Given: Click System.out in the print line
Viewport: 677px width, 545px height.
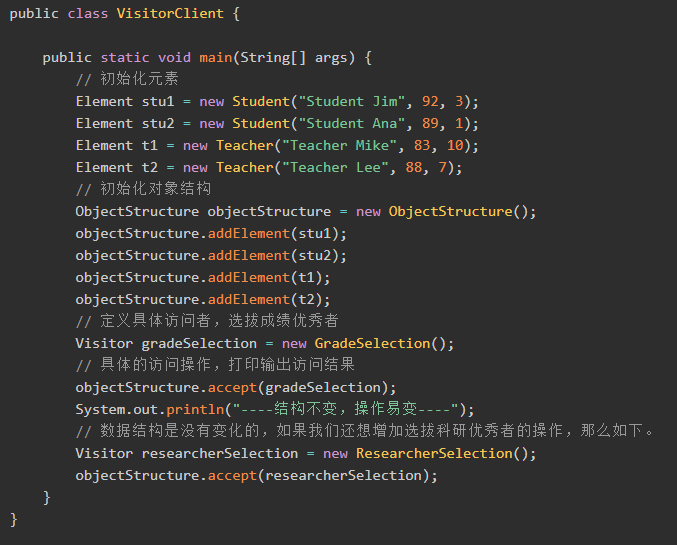Looking at the screenshot, I should [x=117, y=410].
